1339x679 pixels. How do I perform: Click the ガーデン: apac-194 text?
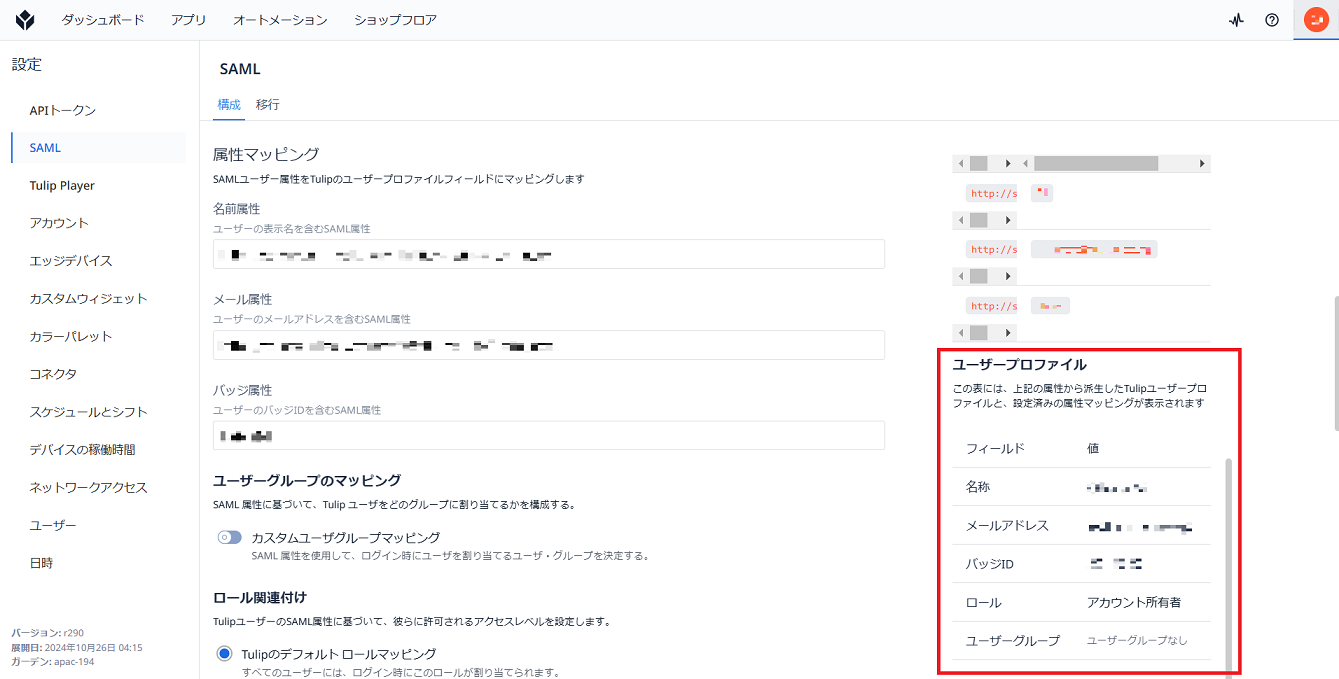tap(53, 662)
